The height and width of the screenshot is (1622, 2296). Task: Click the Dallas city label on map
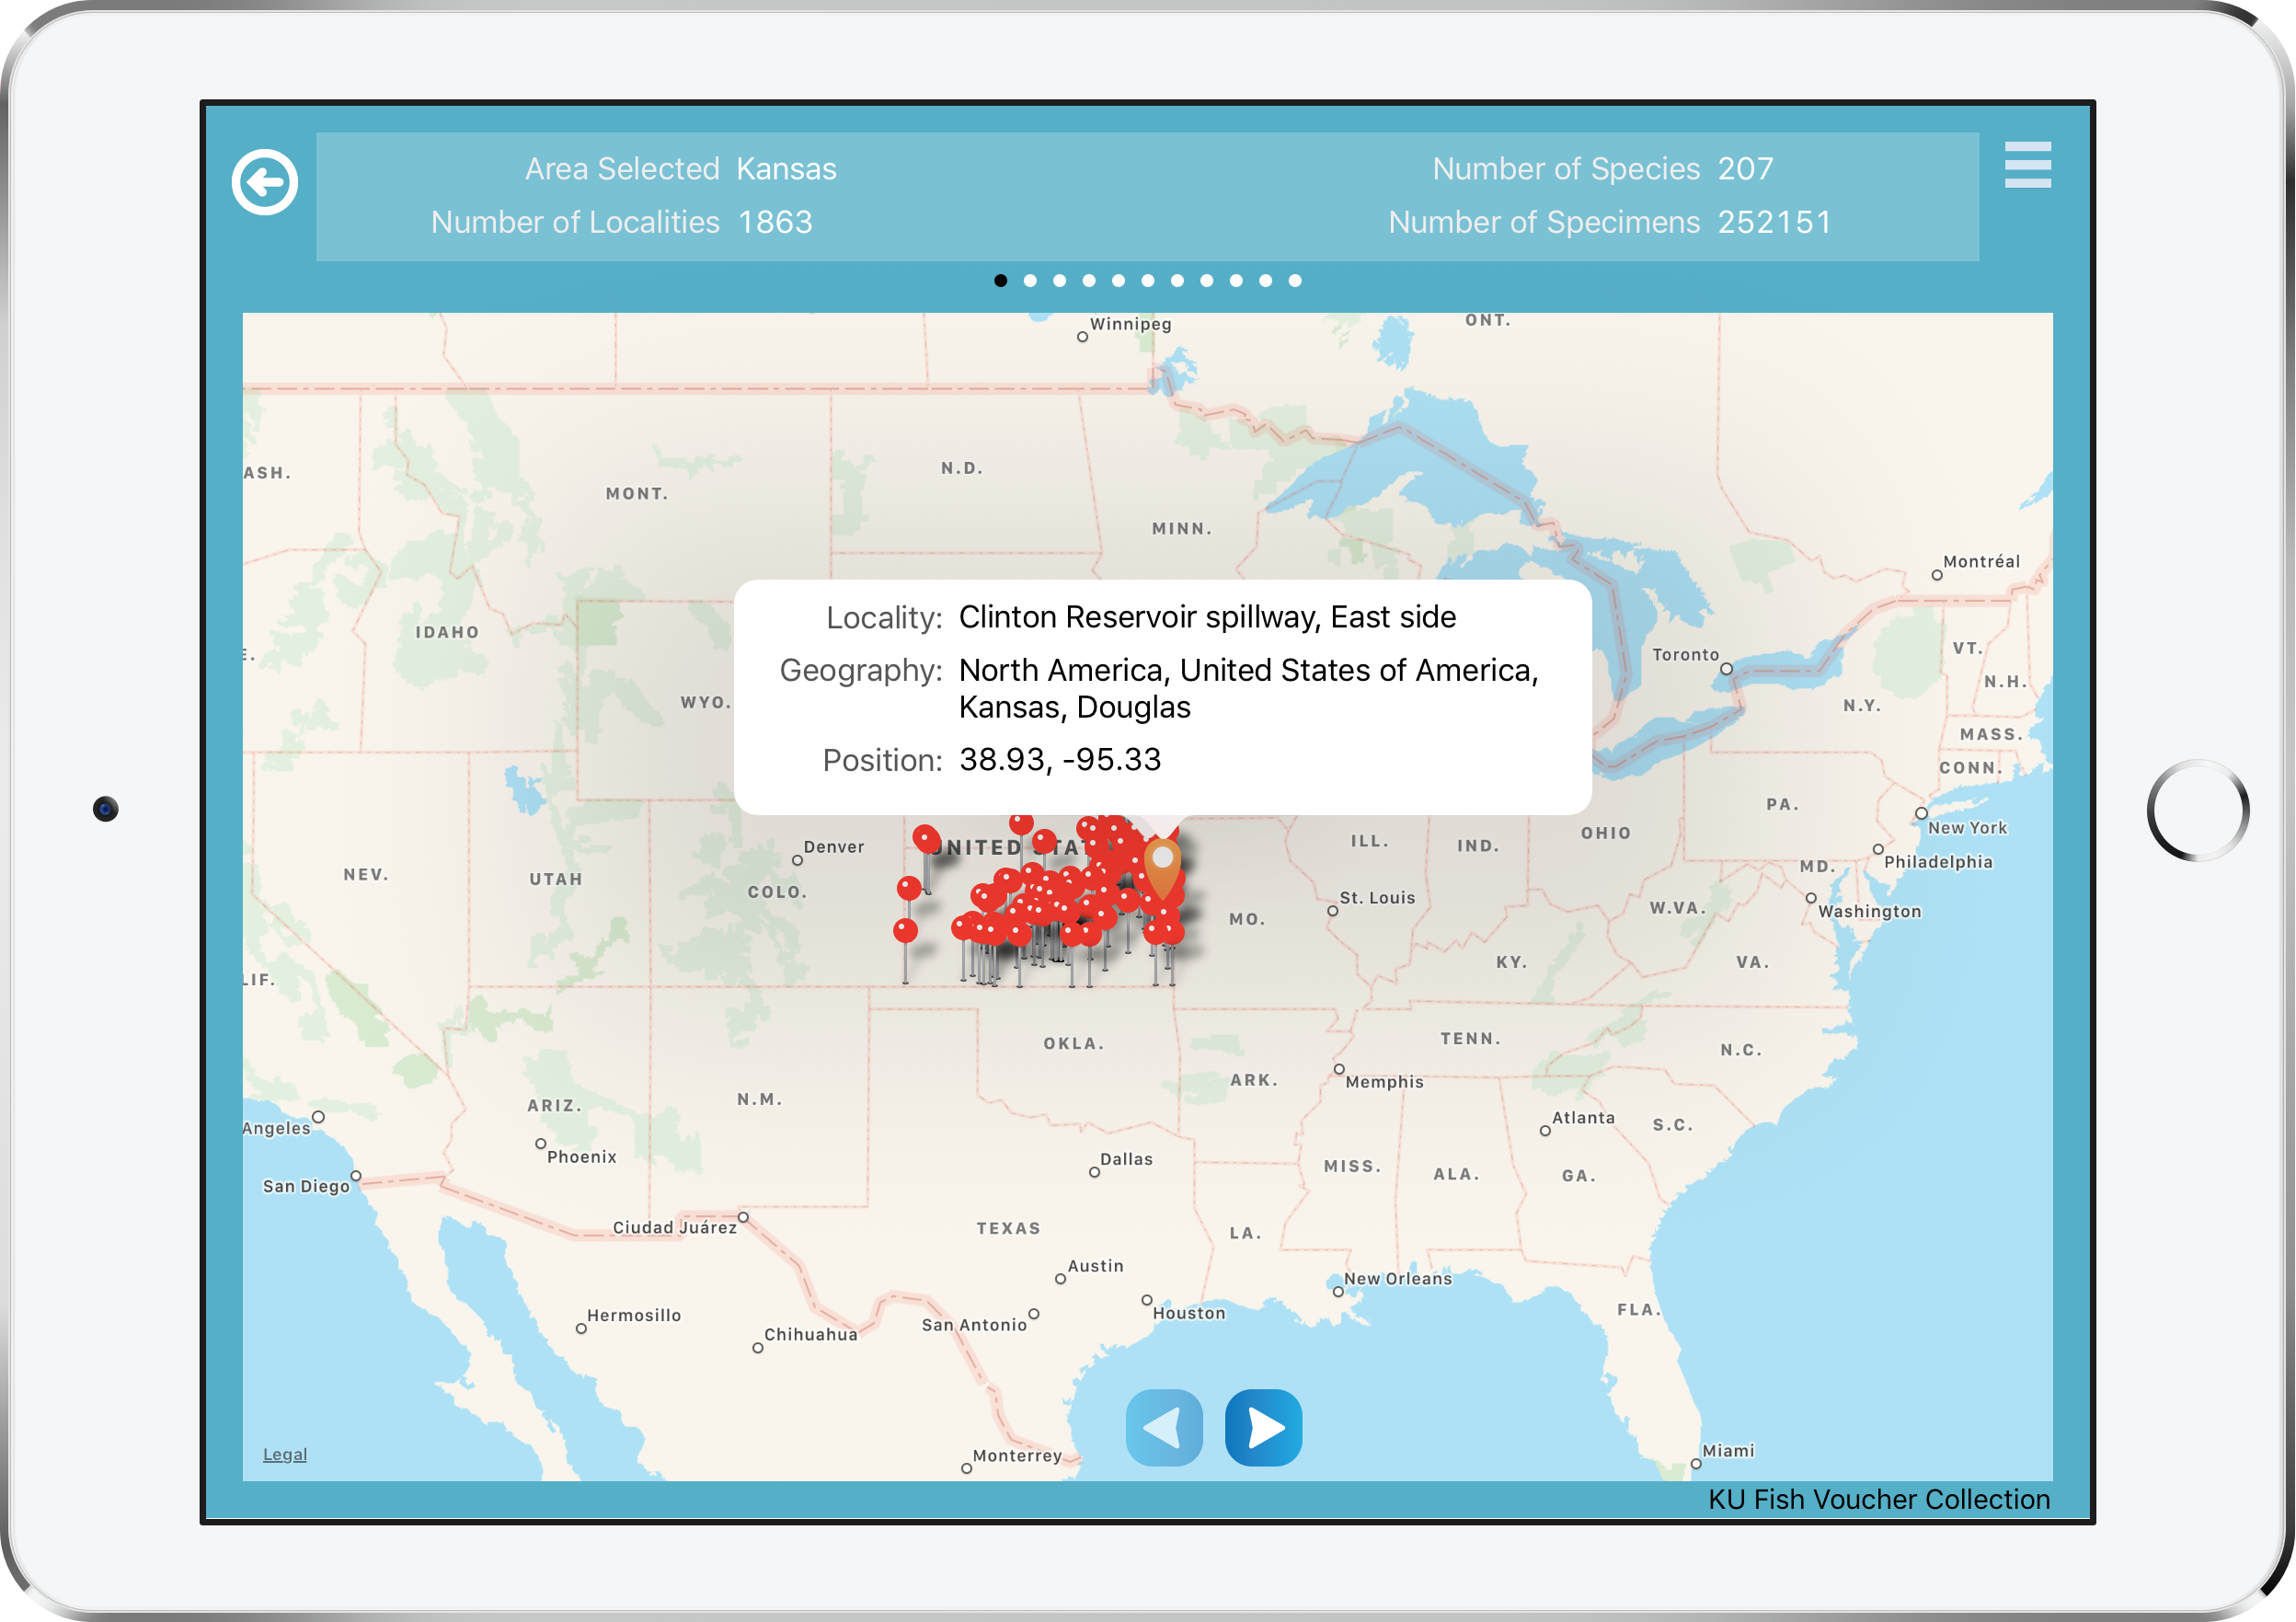pos(1126,1159)
